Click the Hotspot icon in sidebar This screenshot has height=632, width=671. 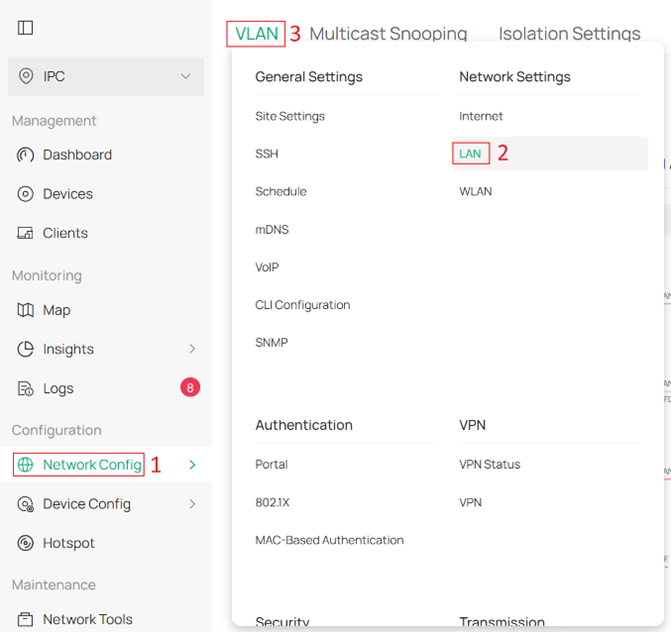(x=25, y=543)
